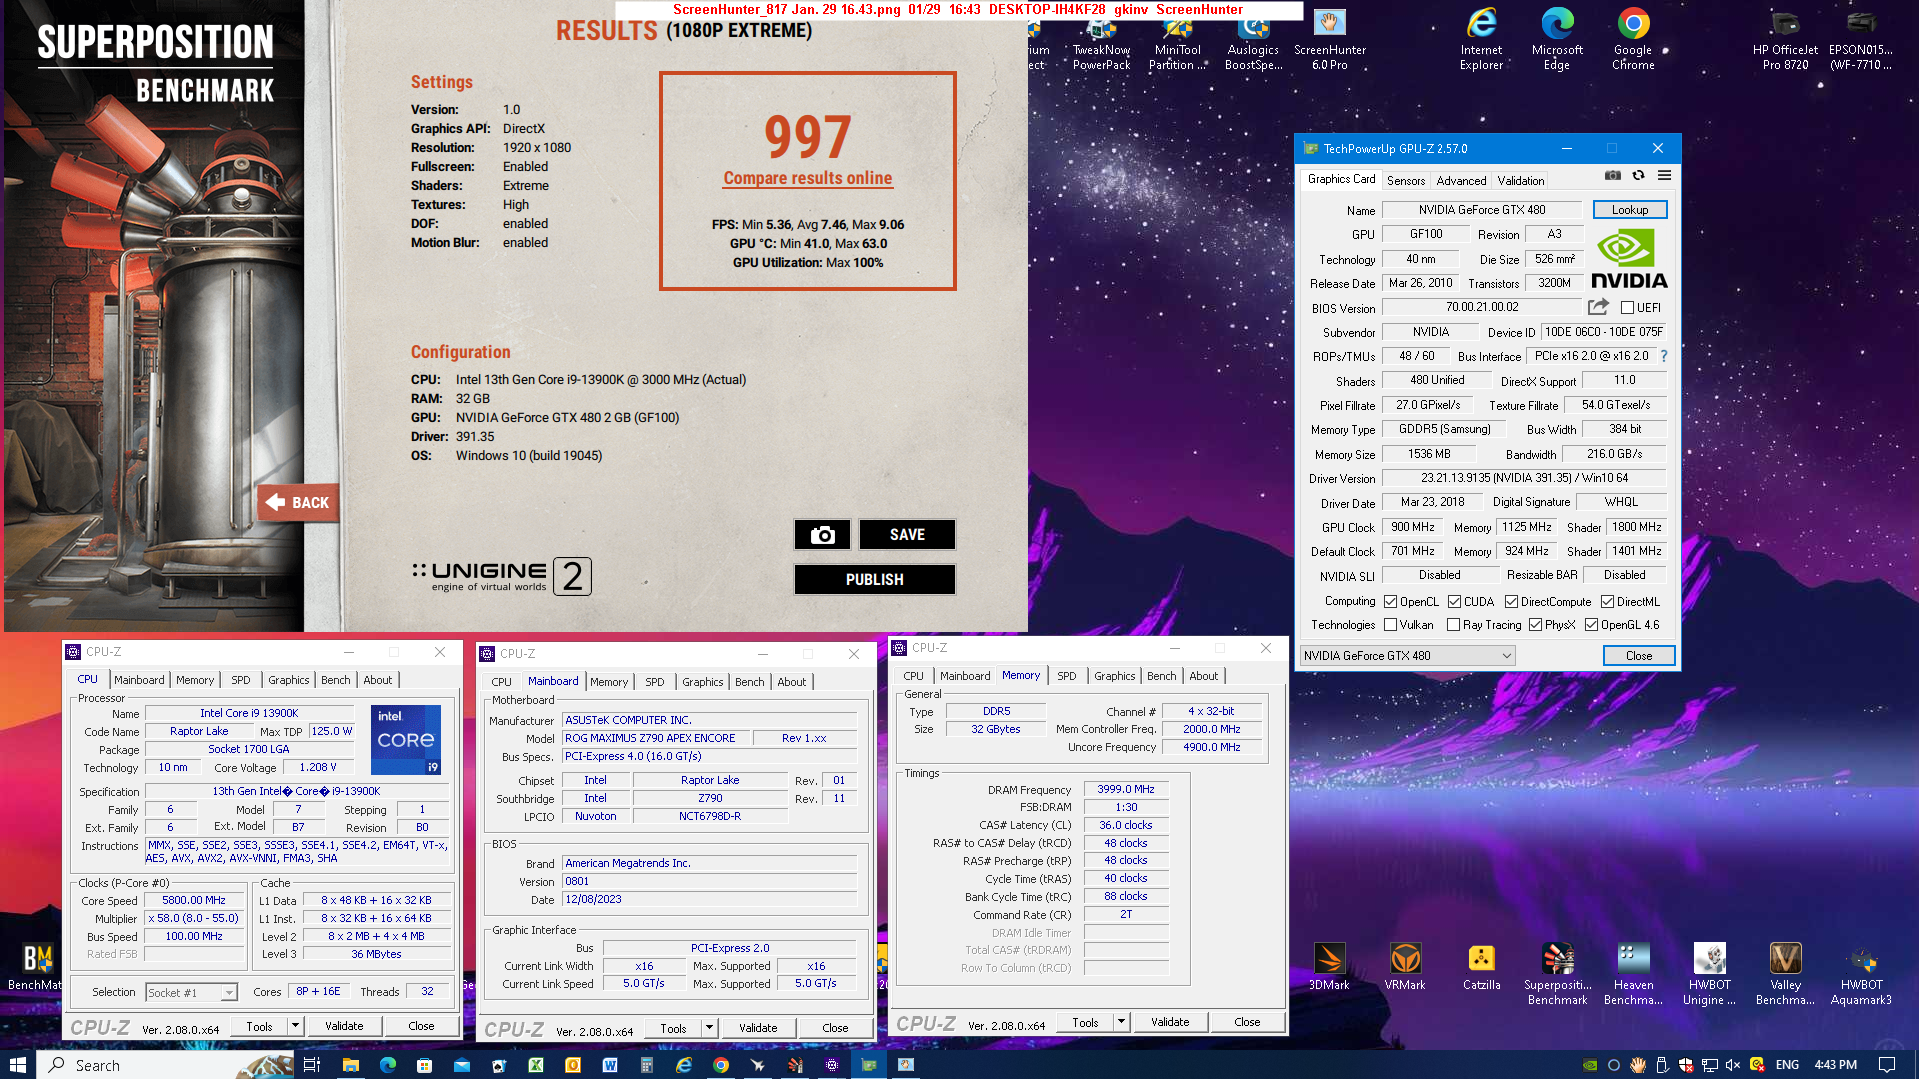The width and height of the screenshot is (1919, 1079).
Task: Toggle the CUDA checkbox
Action: coord(1454,602)
